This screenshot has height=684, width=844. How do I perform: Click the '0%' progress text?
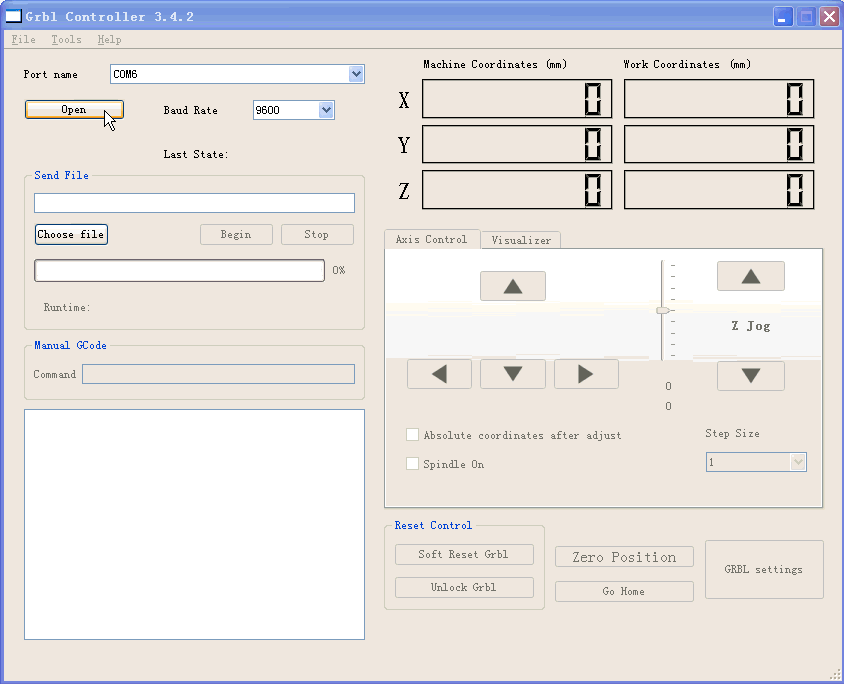pyautogui.click(x=339, y=270)
